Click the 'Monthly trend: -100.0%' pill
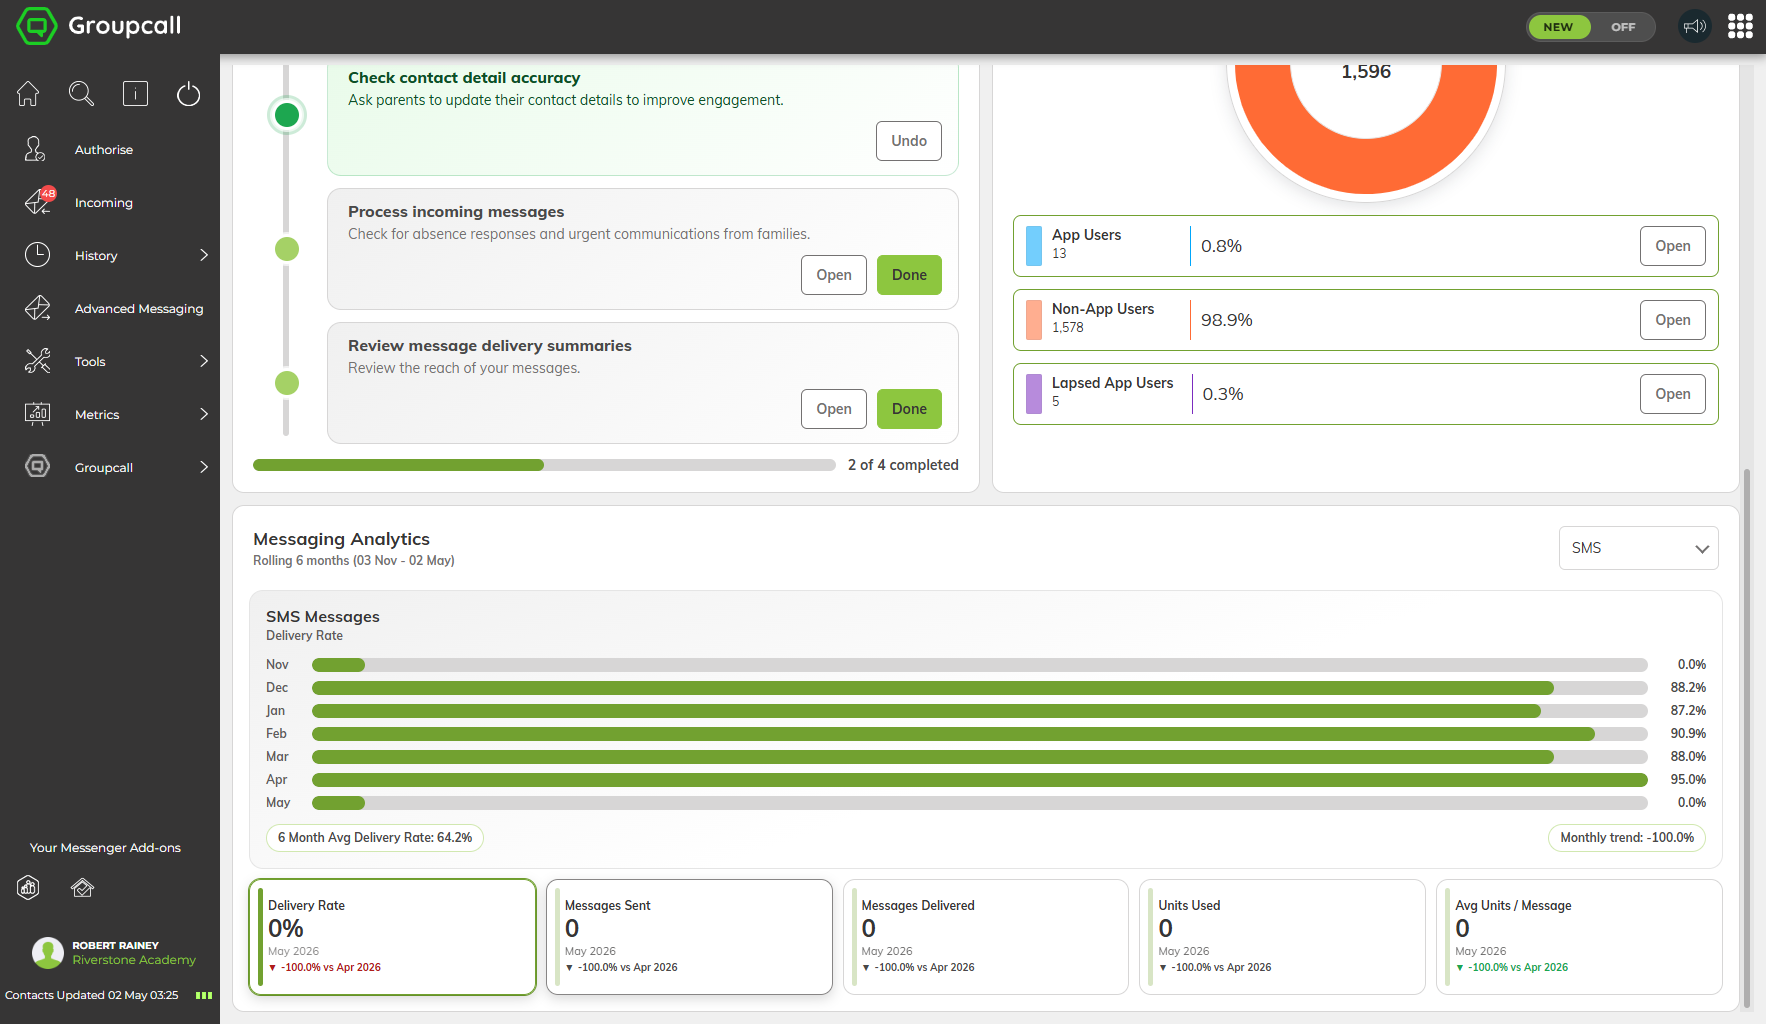 (x=1627, y=838)
